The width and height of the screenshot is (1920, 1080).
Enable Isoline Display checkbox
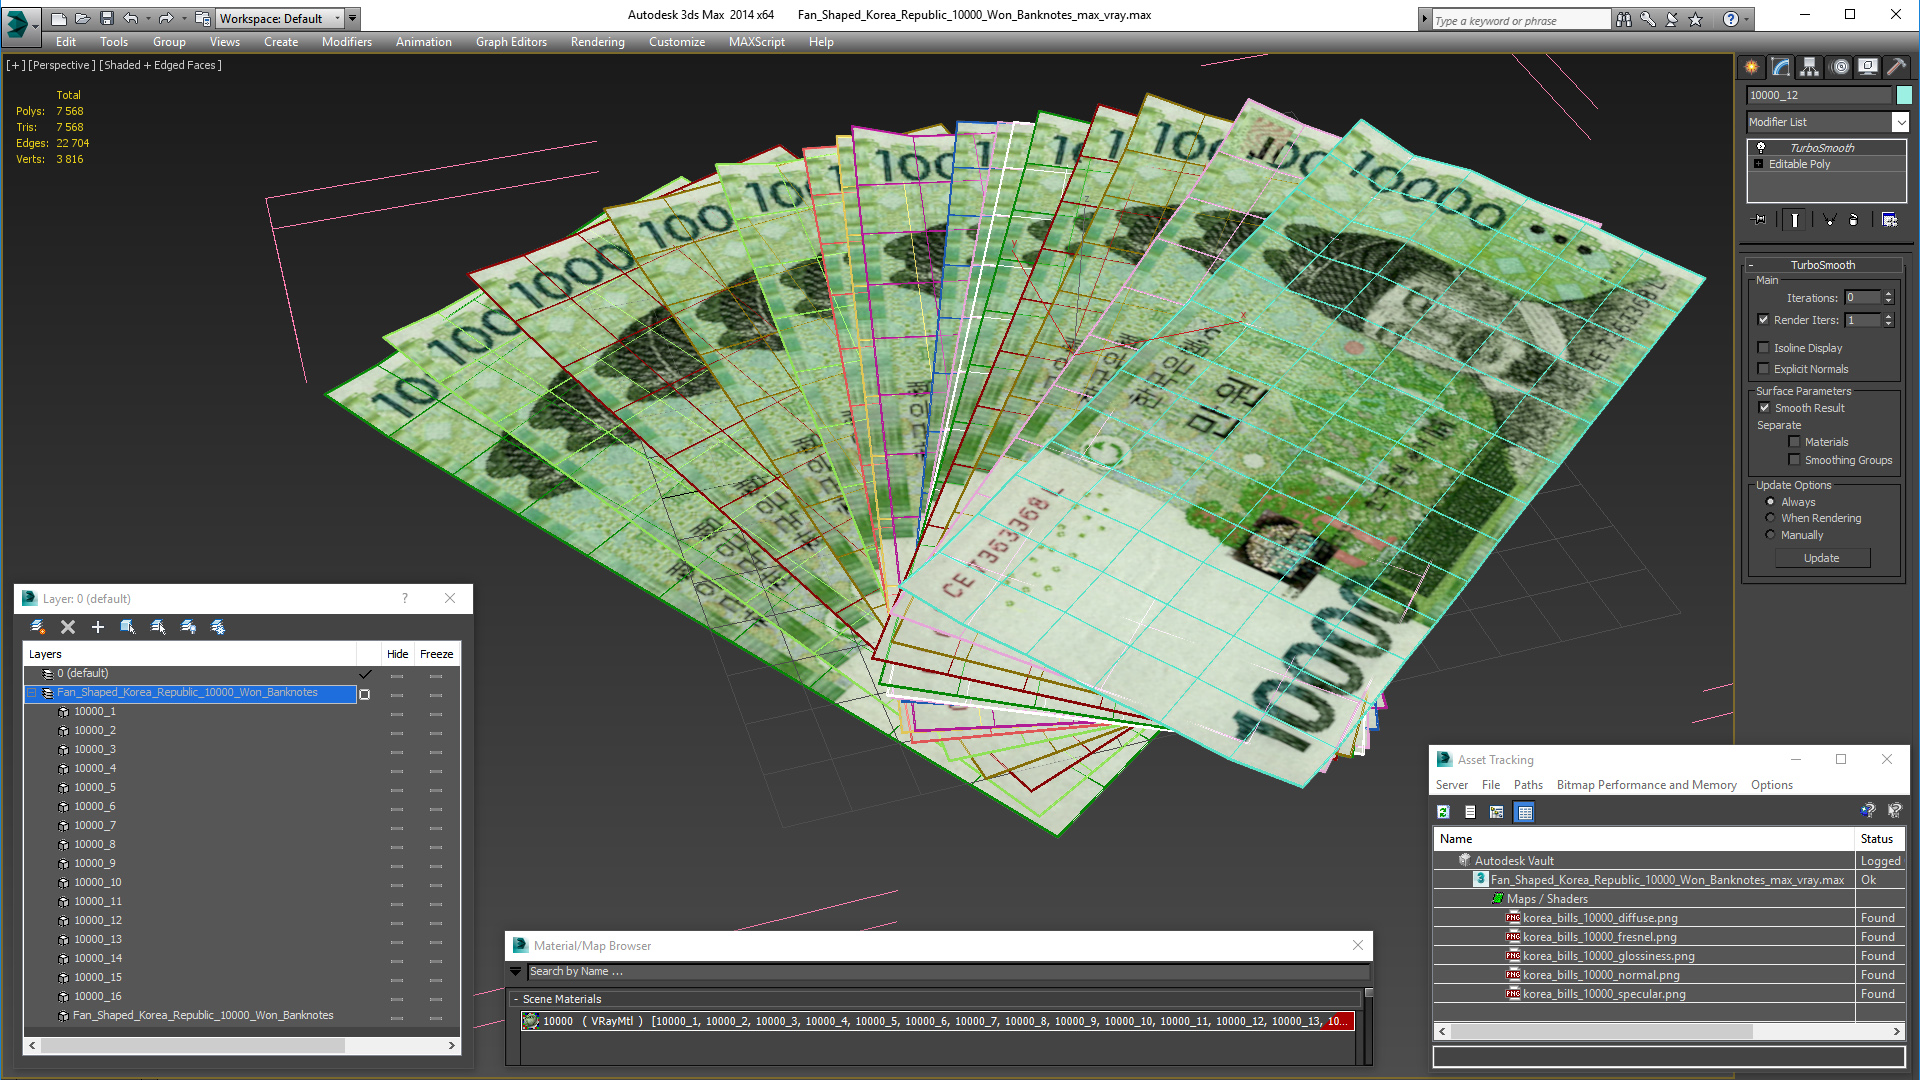(x=1764, y=348)
